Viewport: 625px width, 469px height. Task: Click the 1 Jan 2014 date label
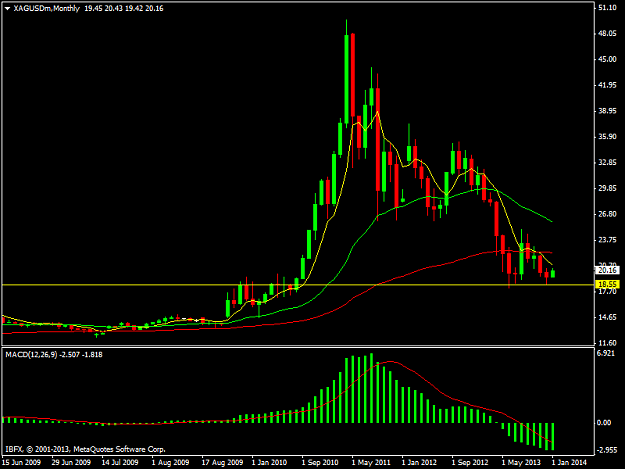point(569,463)
